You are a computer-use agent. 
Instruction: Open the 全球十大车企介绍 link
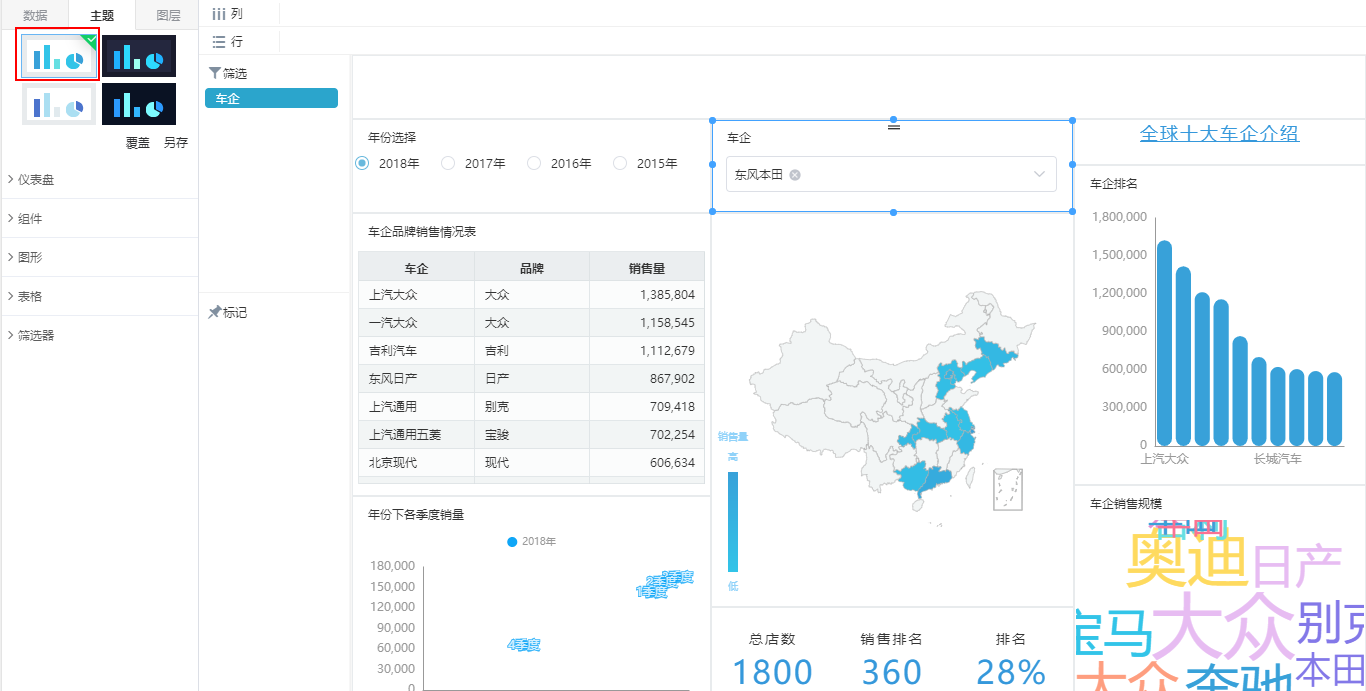coord(1220,134)
